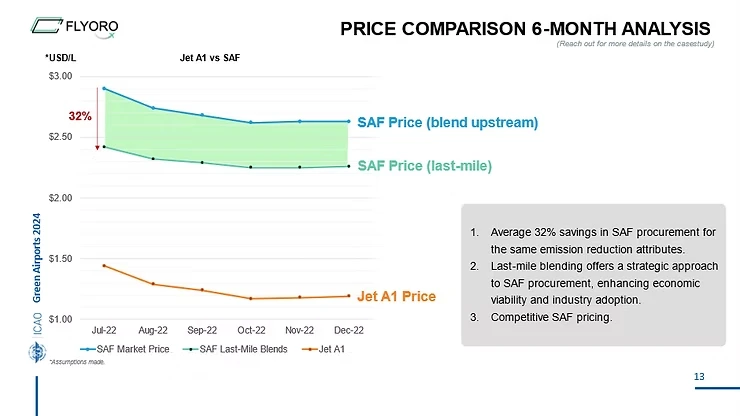740x416 pixels.
Task: Click the "Jet A1 Price" orange label
Action: click(397, 296)
